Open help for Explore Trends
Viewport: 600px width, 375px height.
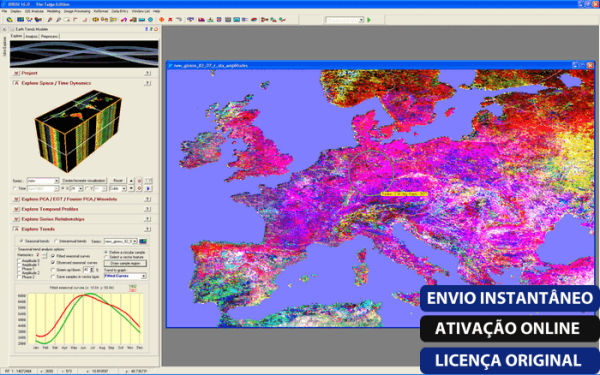(x=148, y=229)
